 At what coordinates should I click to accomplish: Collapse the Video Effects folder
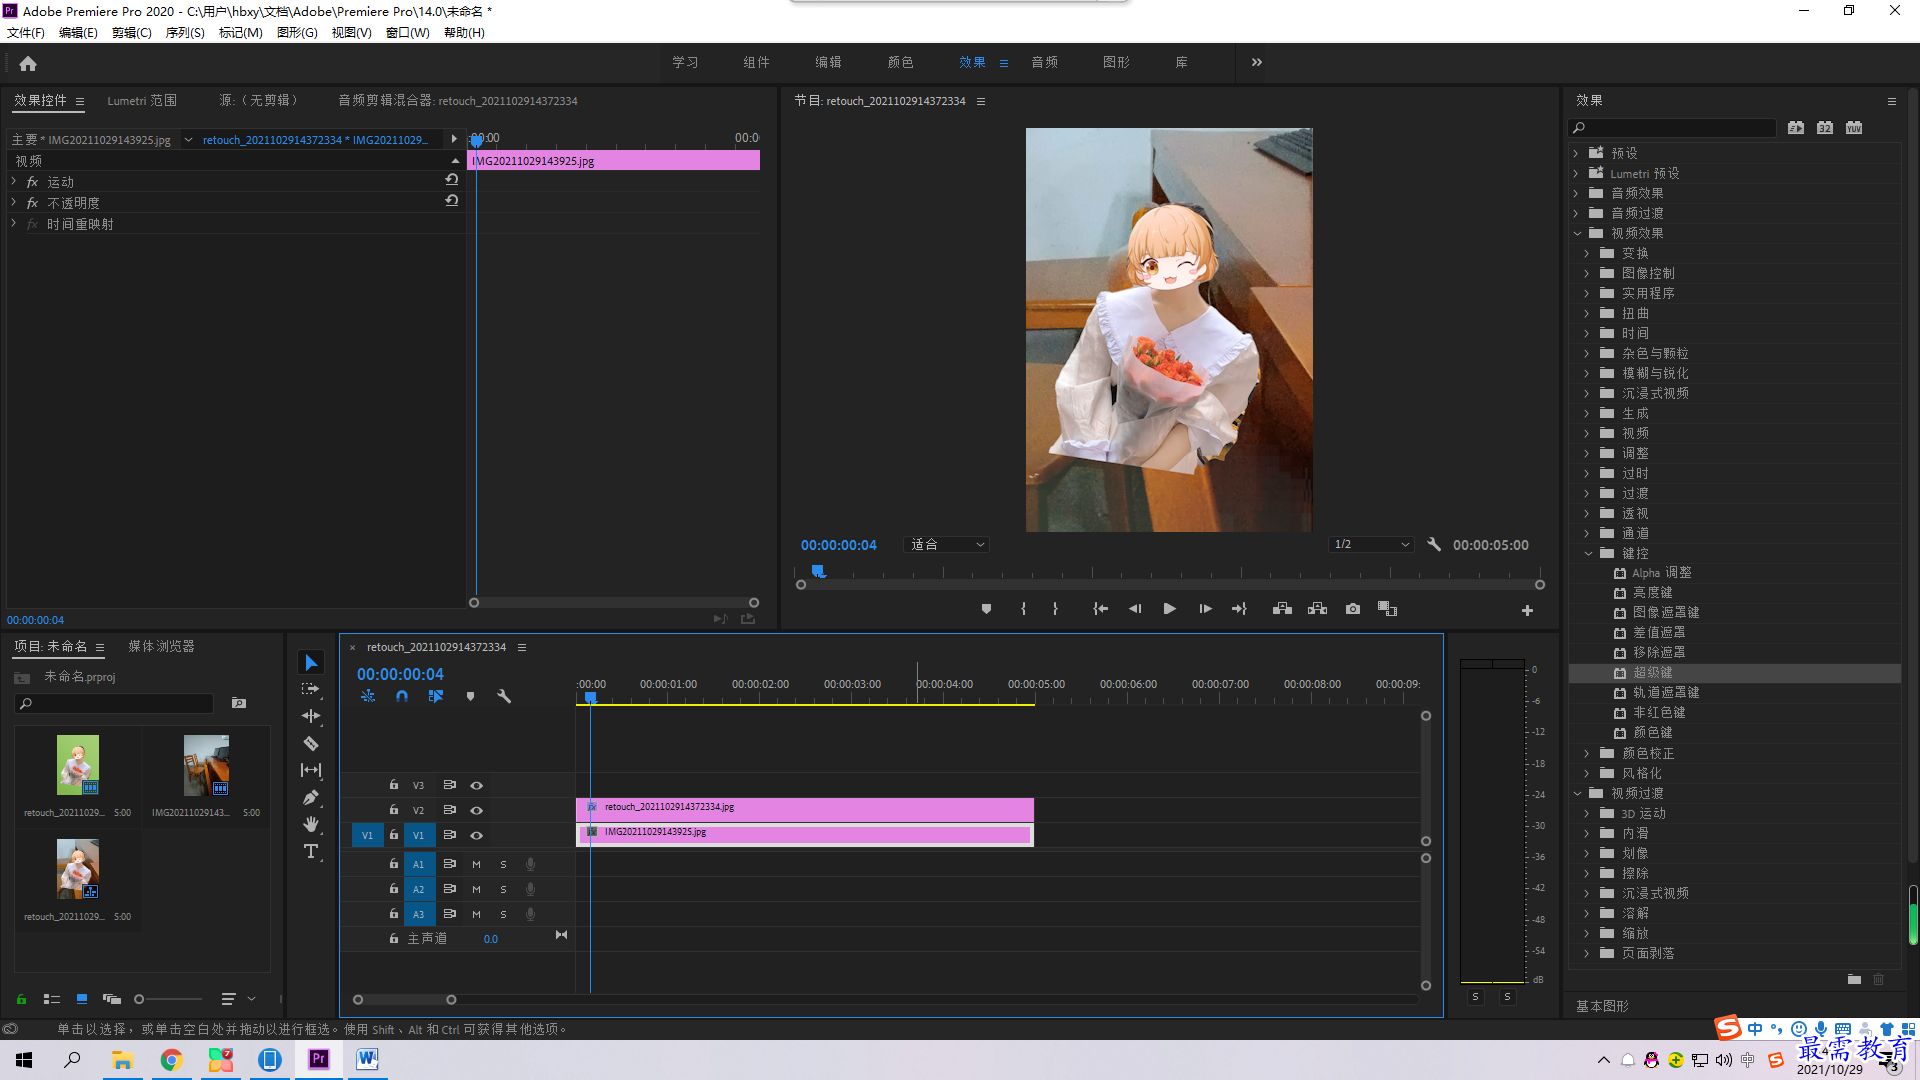tap(1578, 233)
